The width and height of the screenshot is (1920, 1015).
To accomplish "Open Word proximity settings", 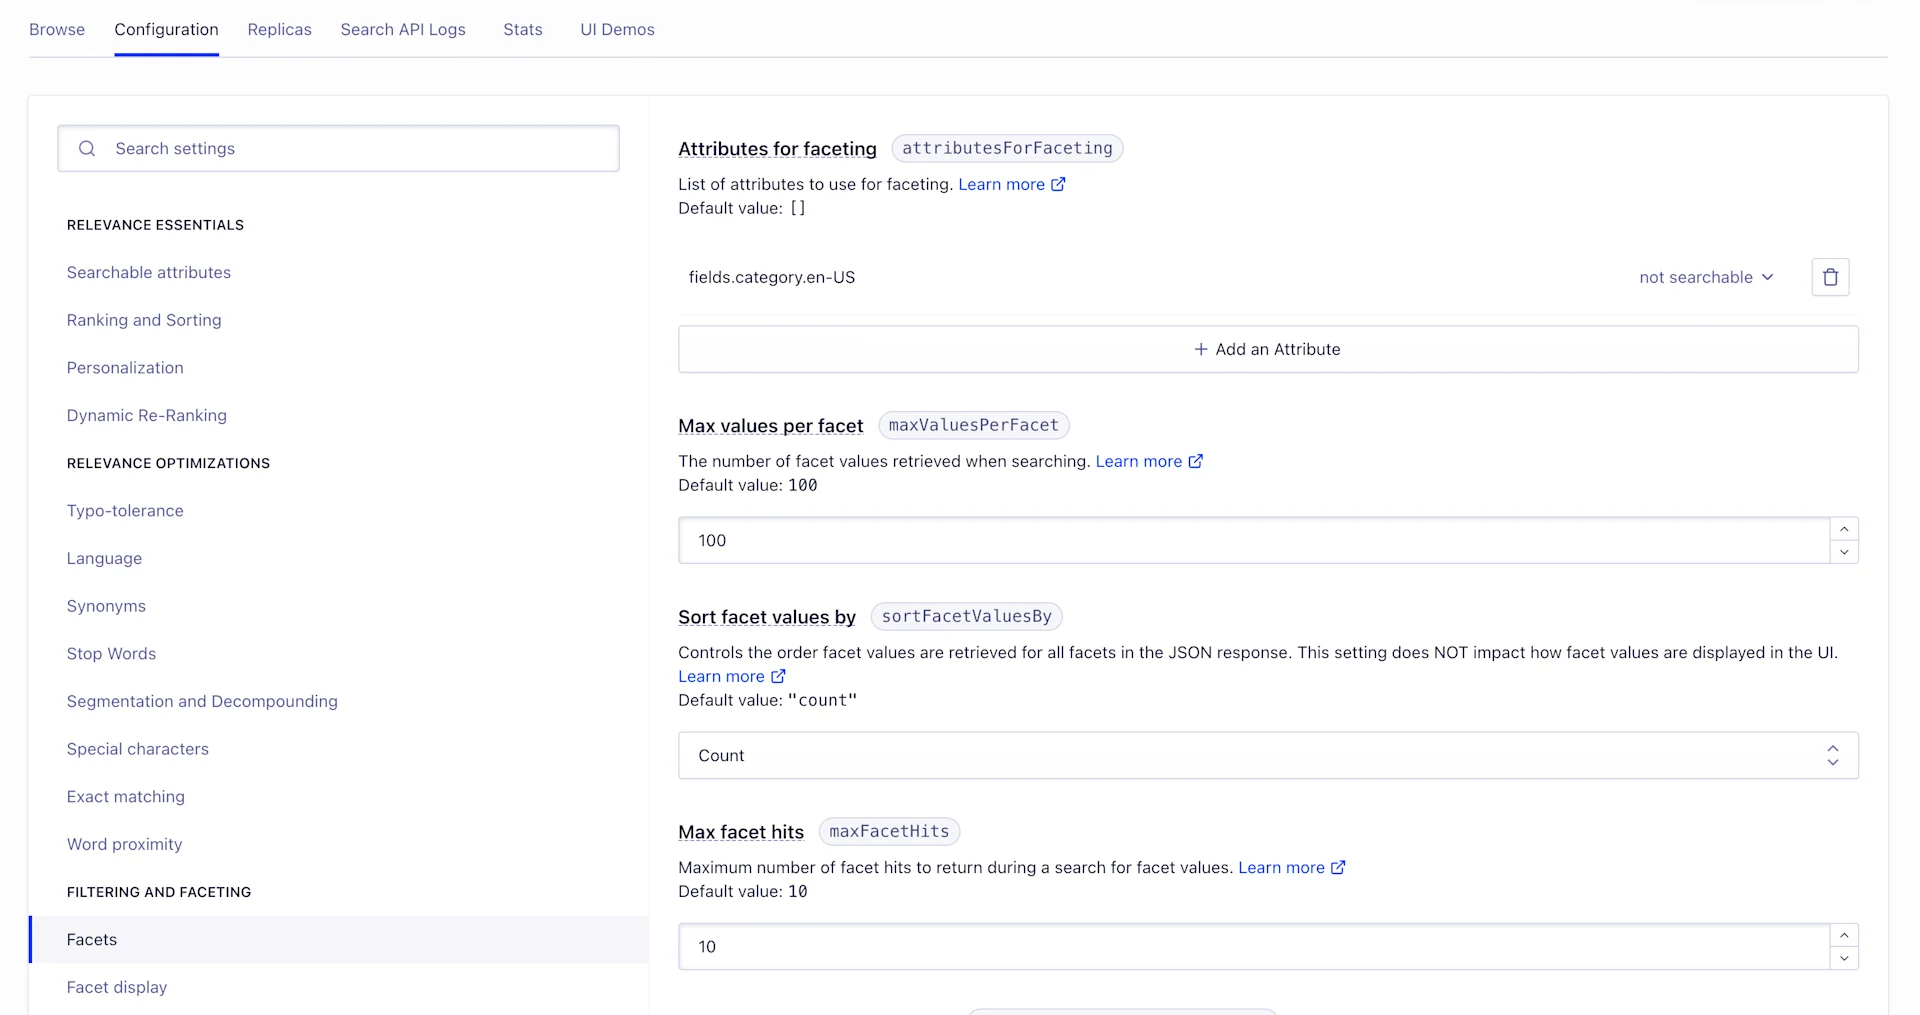I will point(124,844).
